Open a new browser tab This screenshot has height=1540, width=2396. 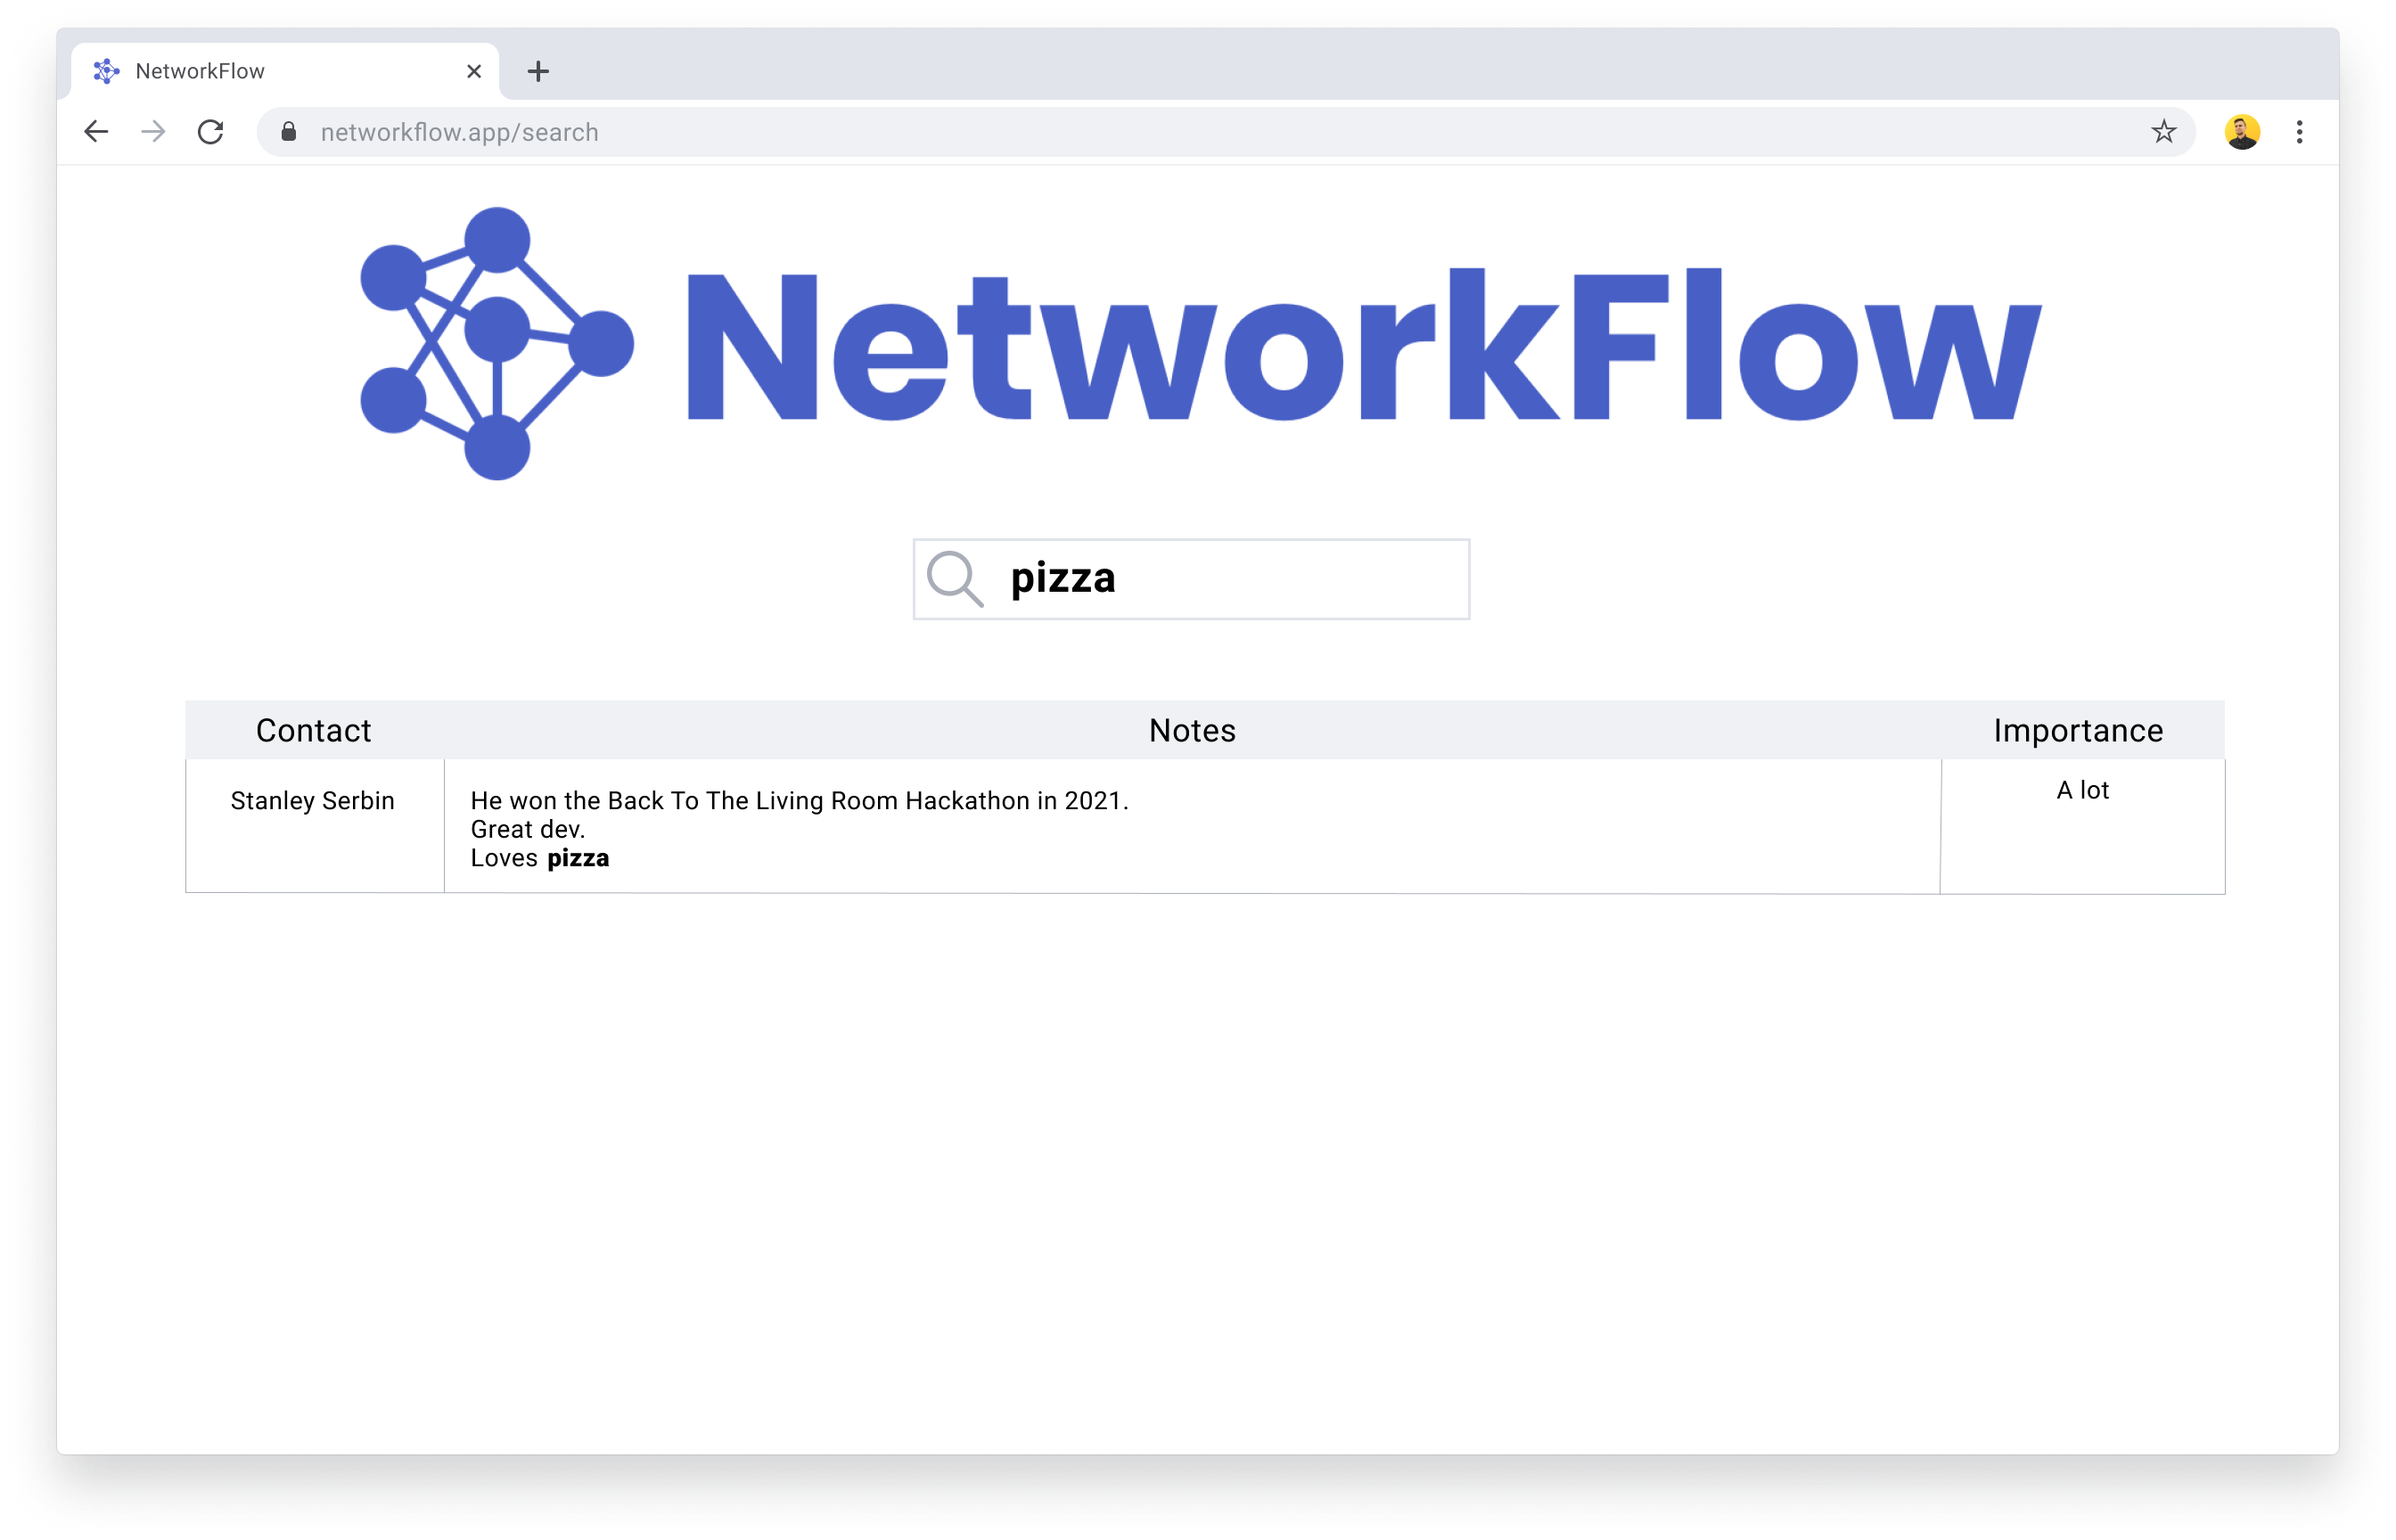tap(539, 71)
